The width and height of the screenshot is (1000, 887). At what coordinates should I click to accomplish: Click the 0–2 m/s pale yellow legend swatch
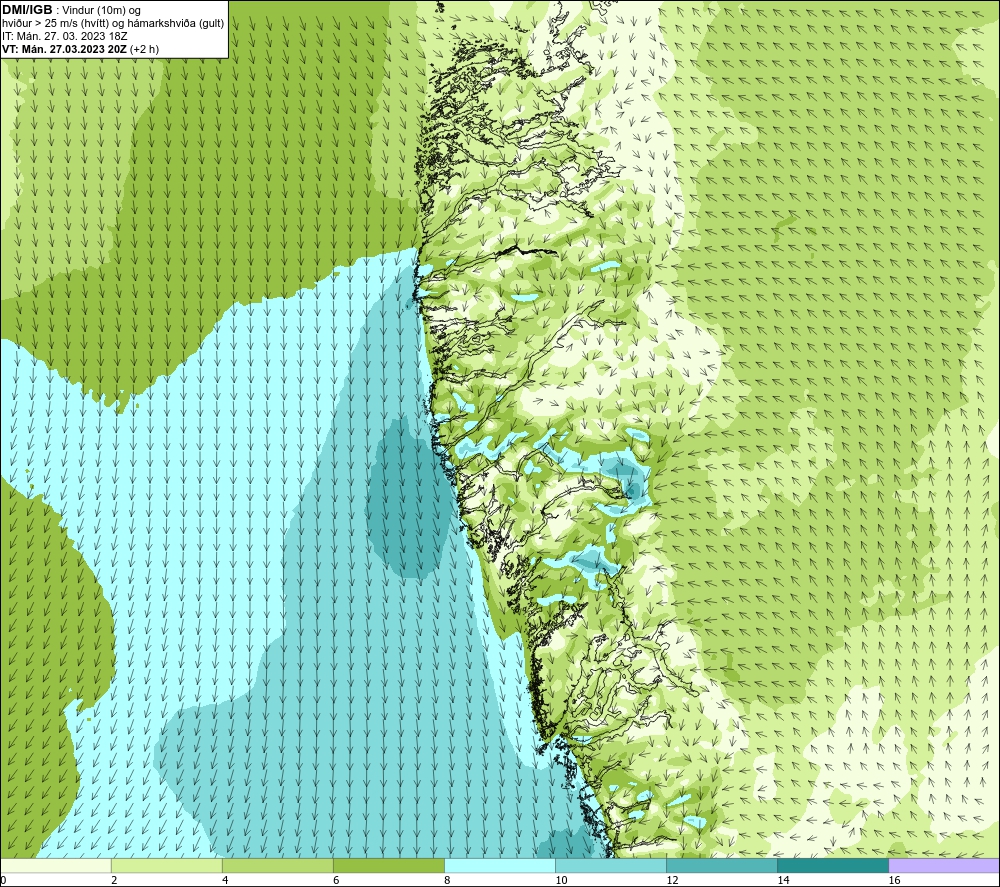(56, 865)
